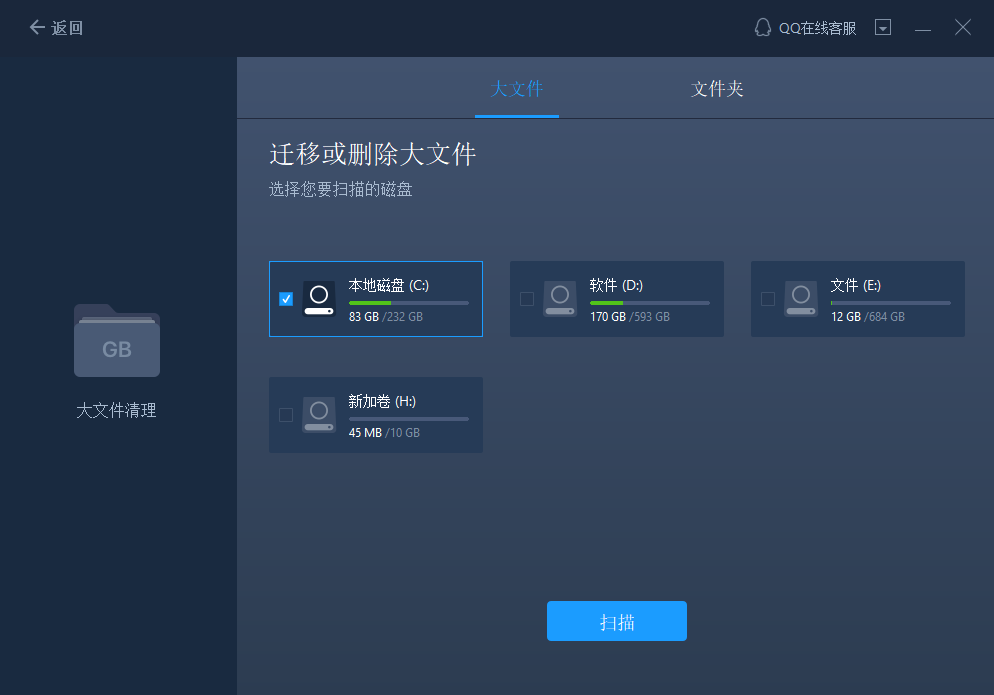Screen dimensions: 994x695
Task: Open the title bar dropdown menu icon
Action: 883,27
